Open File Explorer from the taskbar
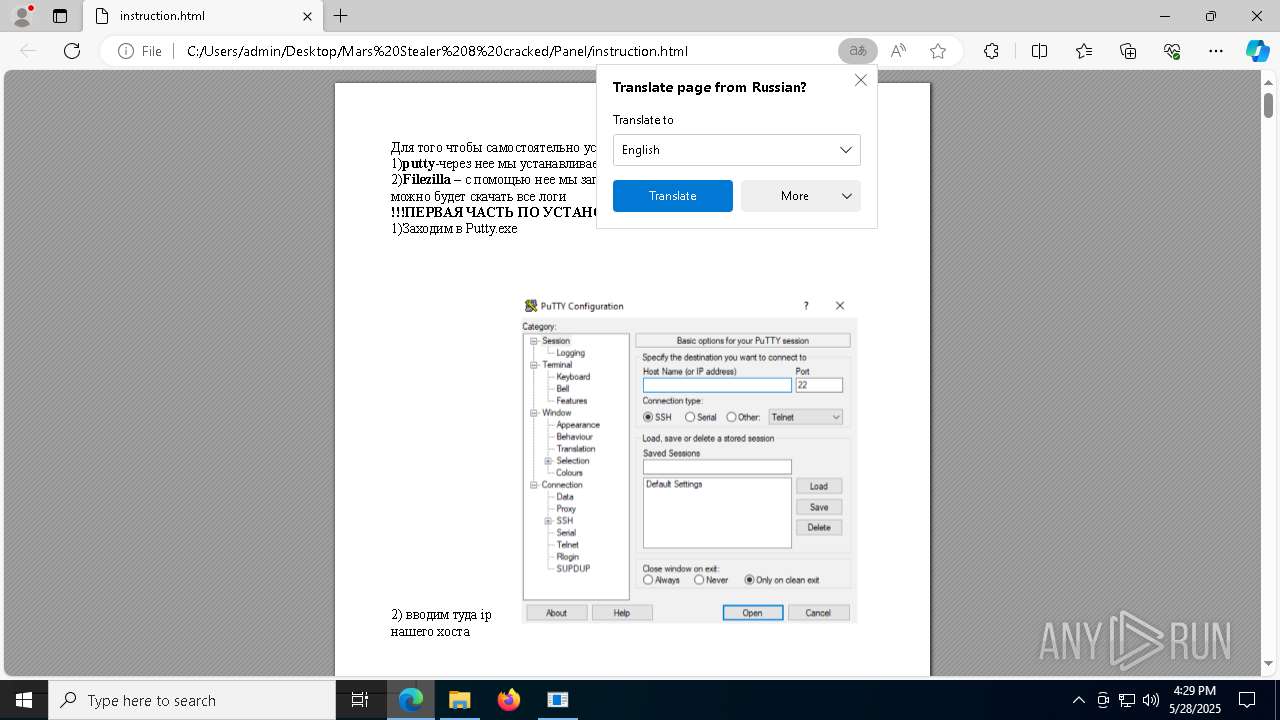Viewport: 1280px width, 720px height. point(459,700)
